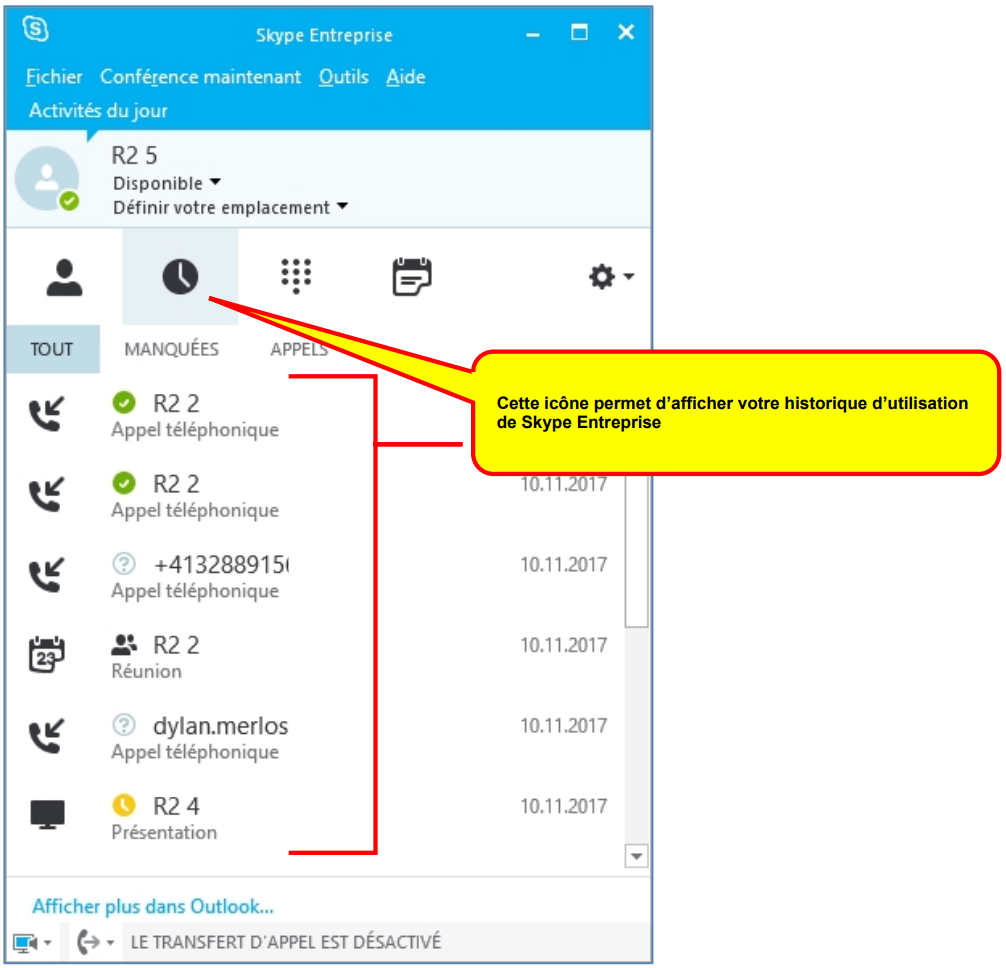The image size is (1006, 968).
Task: Click unknown presence icon beside +413288915
Action: [x=124, y=564]
